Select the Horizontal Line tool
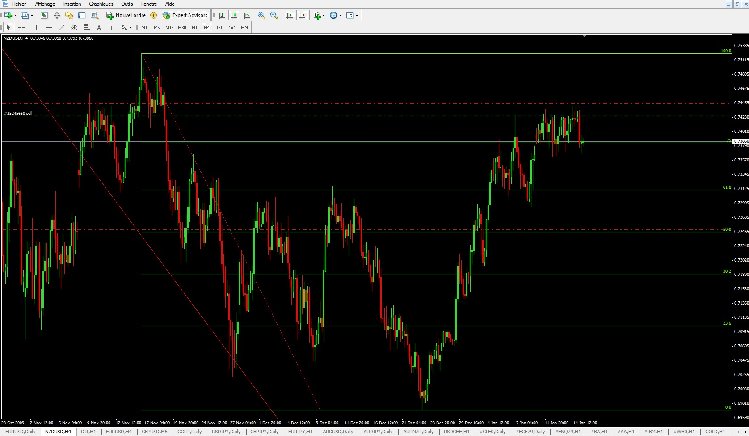The width and height of the screenshot is (749, 436). (49, 28)
